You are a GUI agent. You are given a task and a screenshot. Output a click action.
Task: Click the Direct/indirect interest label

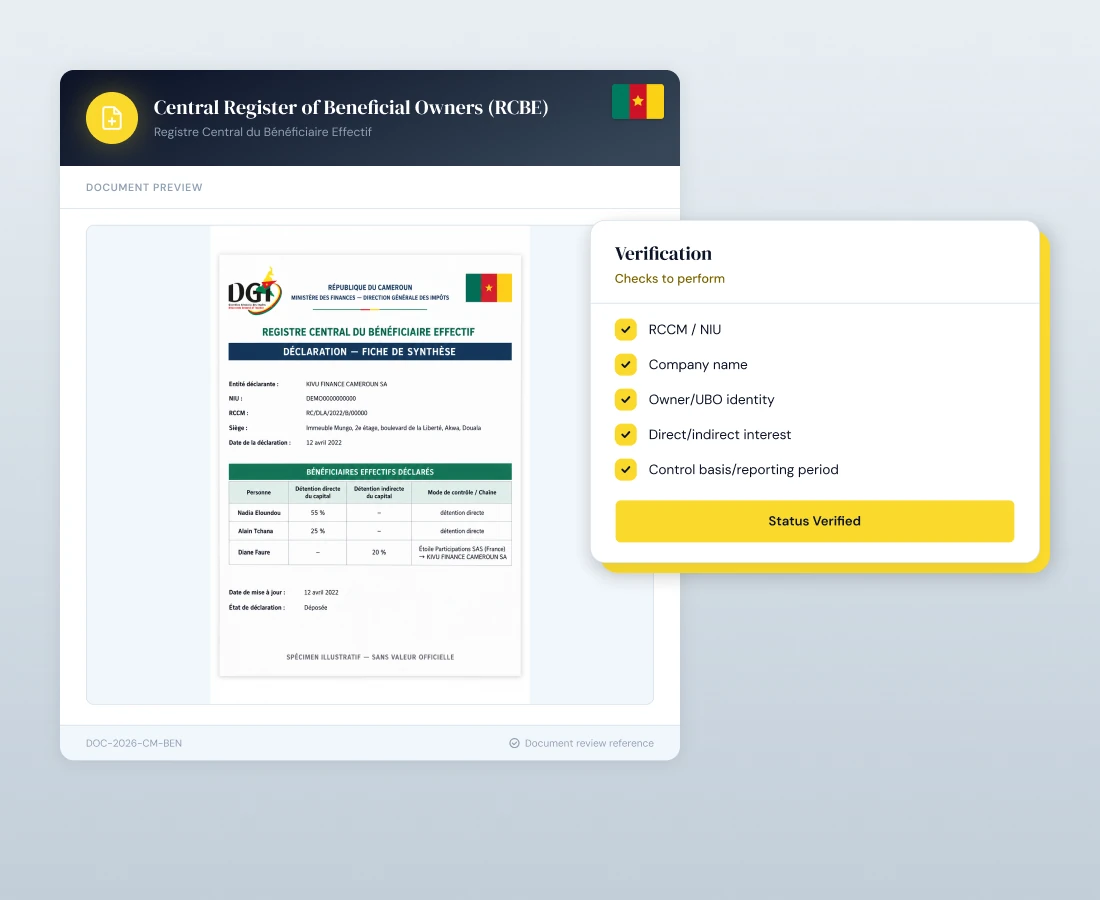pos(720,435)
